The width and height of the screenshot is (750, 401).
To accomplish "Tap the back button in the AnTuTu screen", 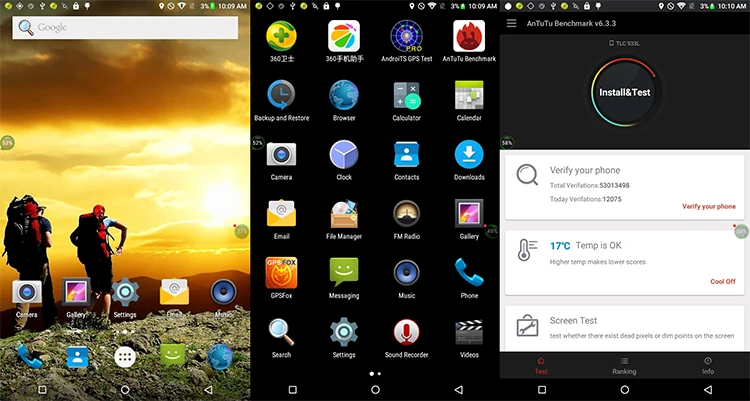I will click(708, 390).
